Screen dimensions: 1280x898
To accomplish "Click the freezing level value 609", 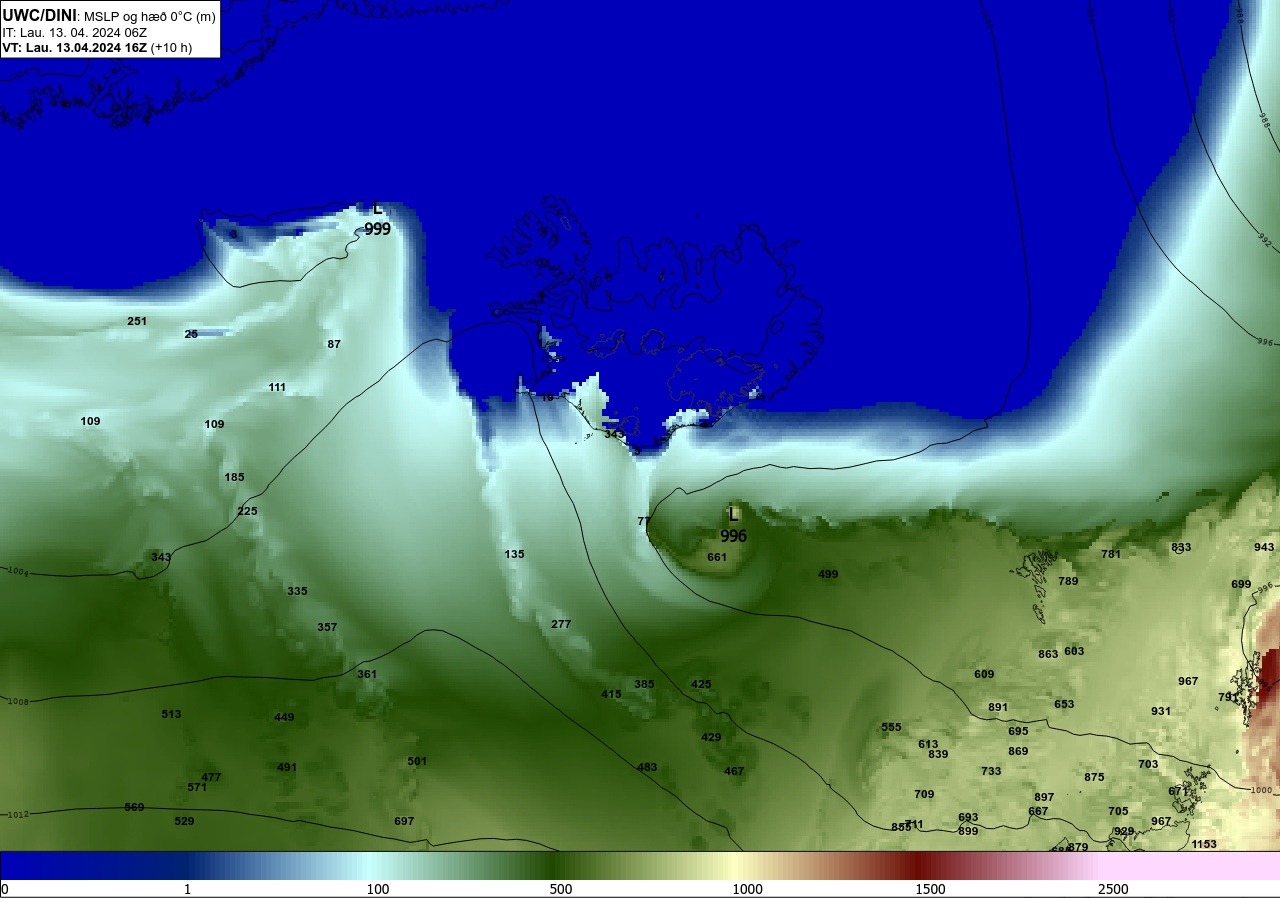I will (x=984, y=674).
